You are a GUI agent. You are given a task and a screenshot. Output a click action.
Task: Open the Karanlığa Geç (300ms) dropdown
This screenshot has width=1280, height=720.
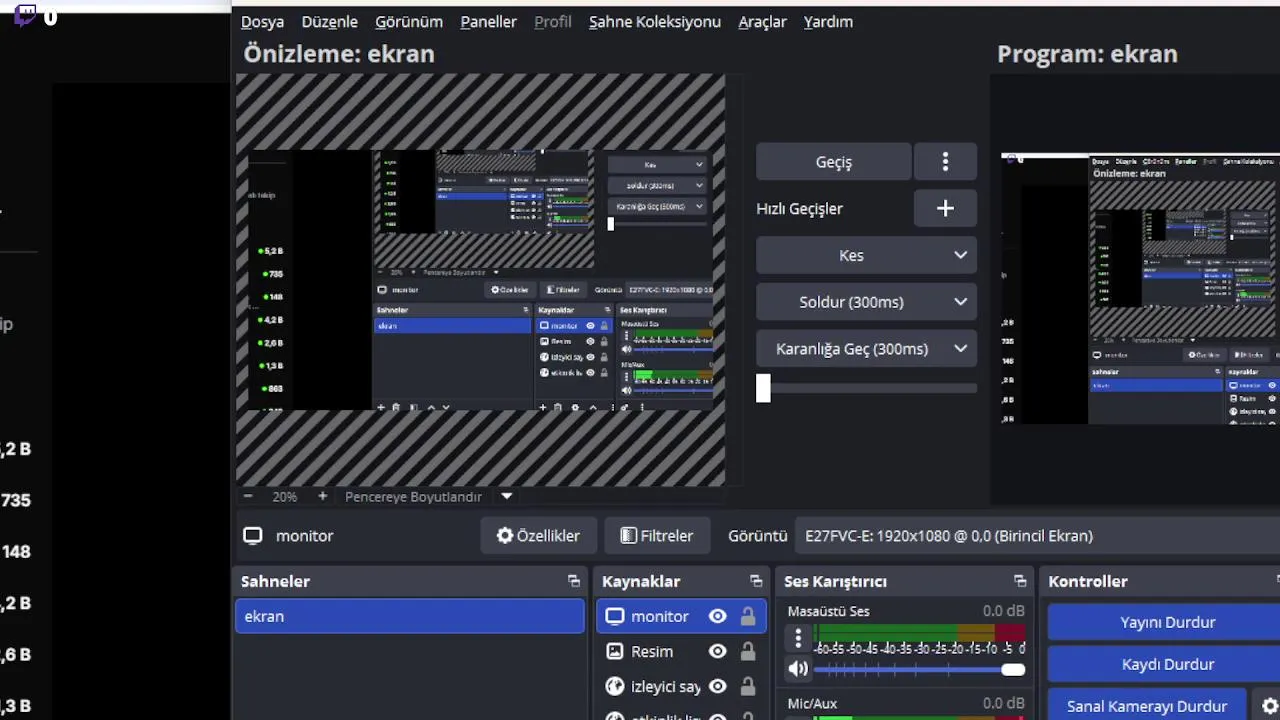(866, 349)
